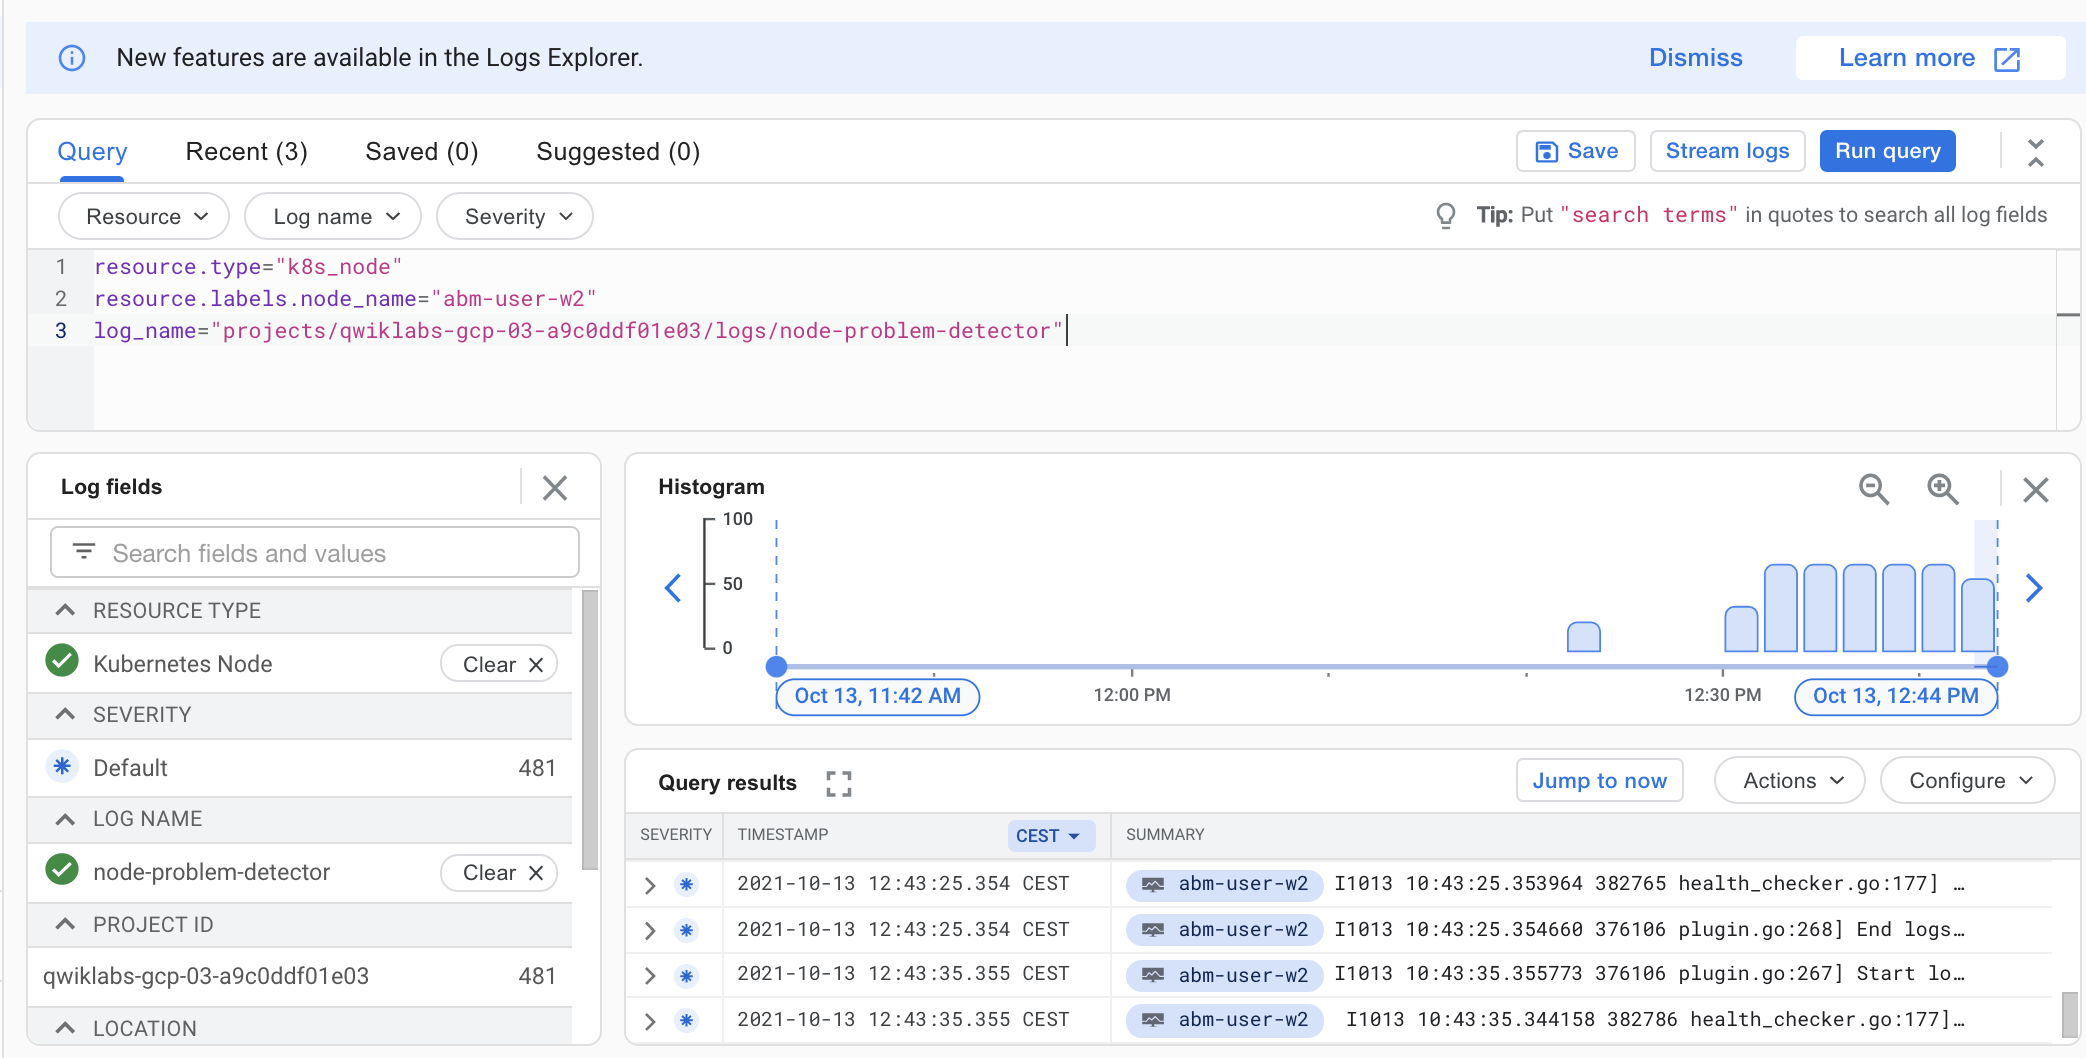Click the Stream logs button
This screenshot has width=2086, height=1058.
pos(1727,151)
